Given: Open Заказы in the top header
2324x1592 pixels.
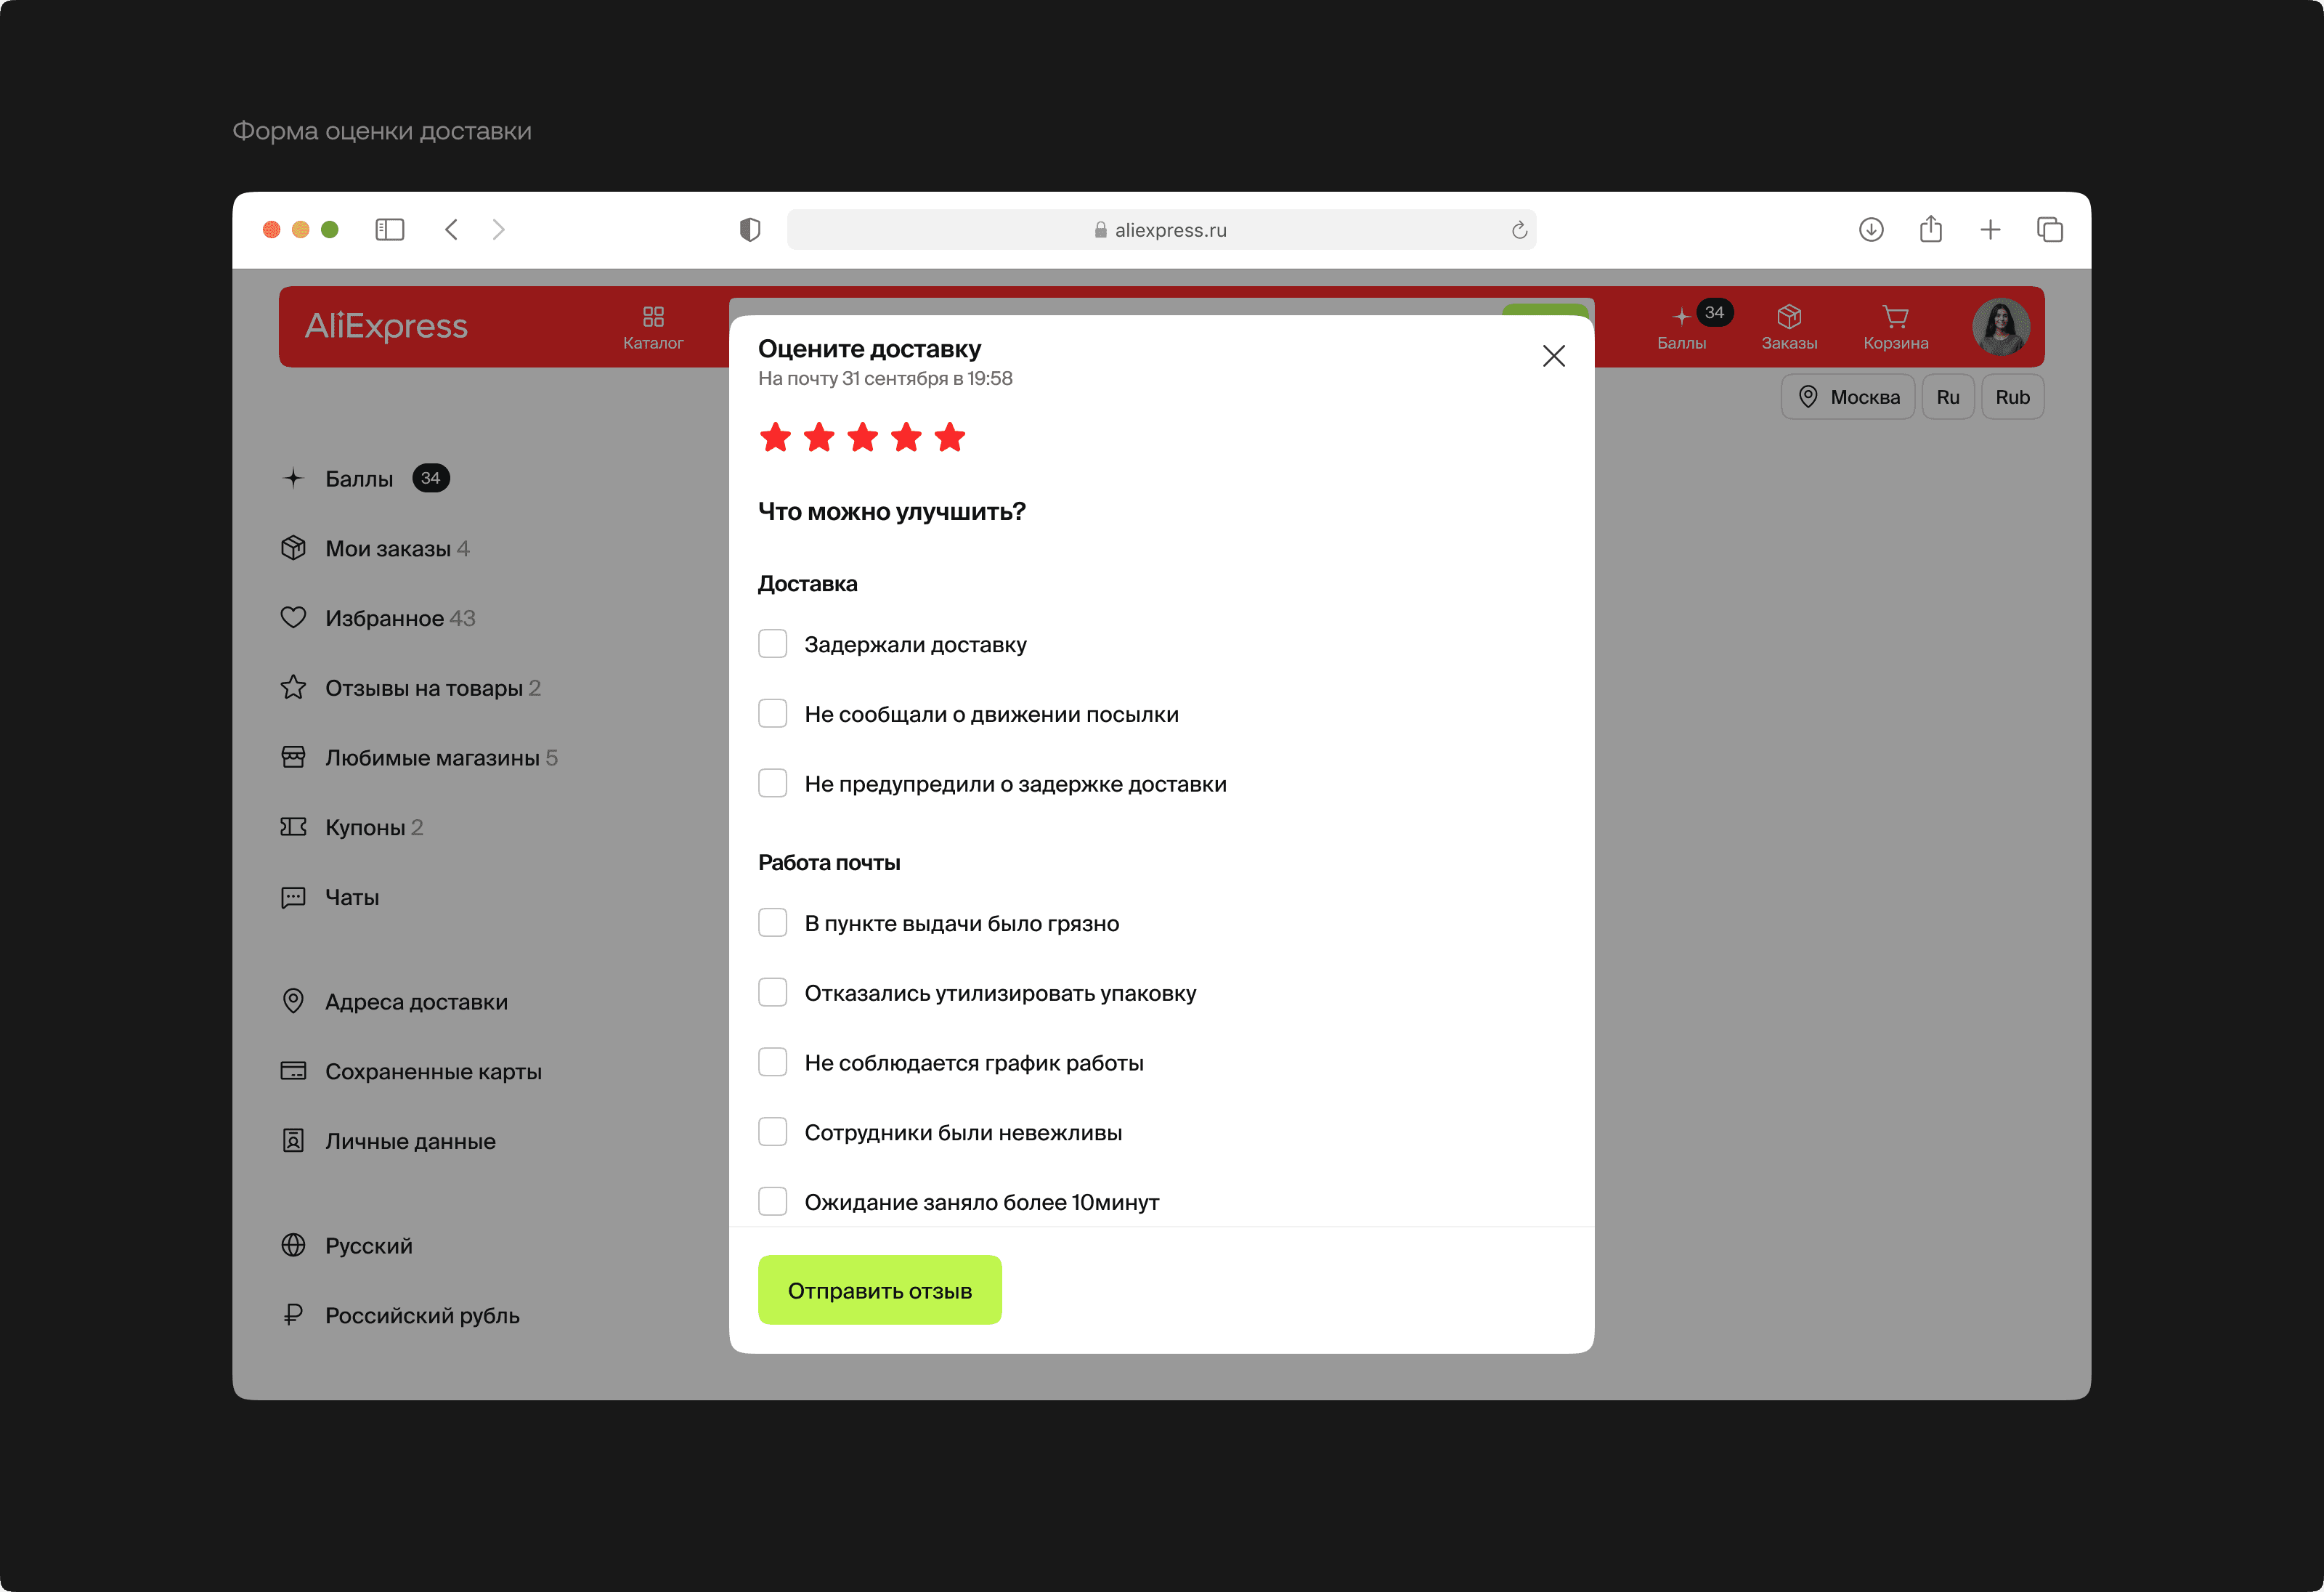Looking at the screenshot, I should click(1789, 327).
